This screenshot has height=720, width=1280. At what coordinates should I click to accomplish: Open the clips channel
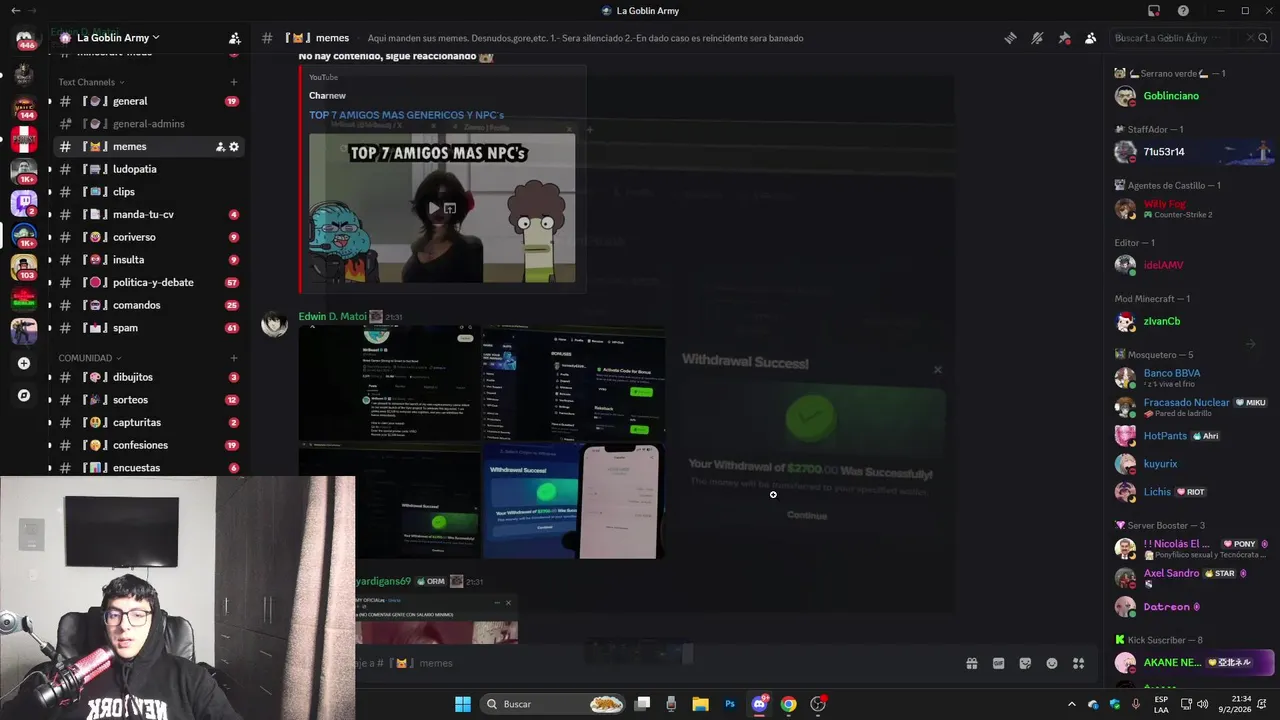click(148, 192)
